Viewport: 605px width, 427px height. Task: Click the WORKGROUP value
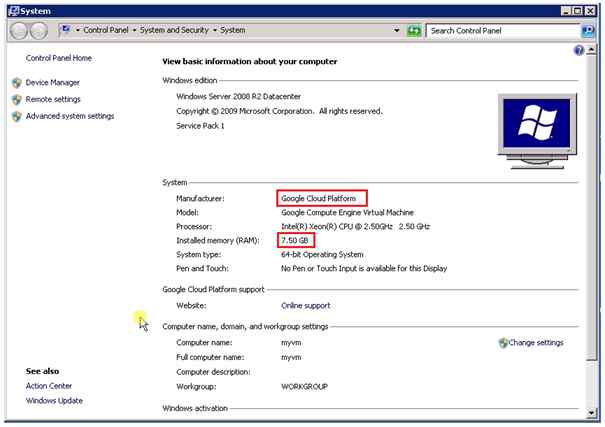click(x=304, y=386)
